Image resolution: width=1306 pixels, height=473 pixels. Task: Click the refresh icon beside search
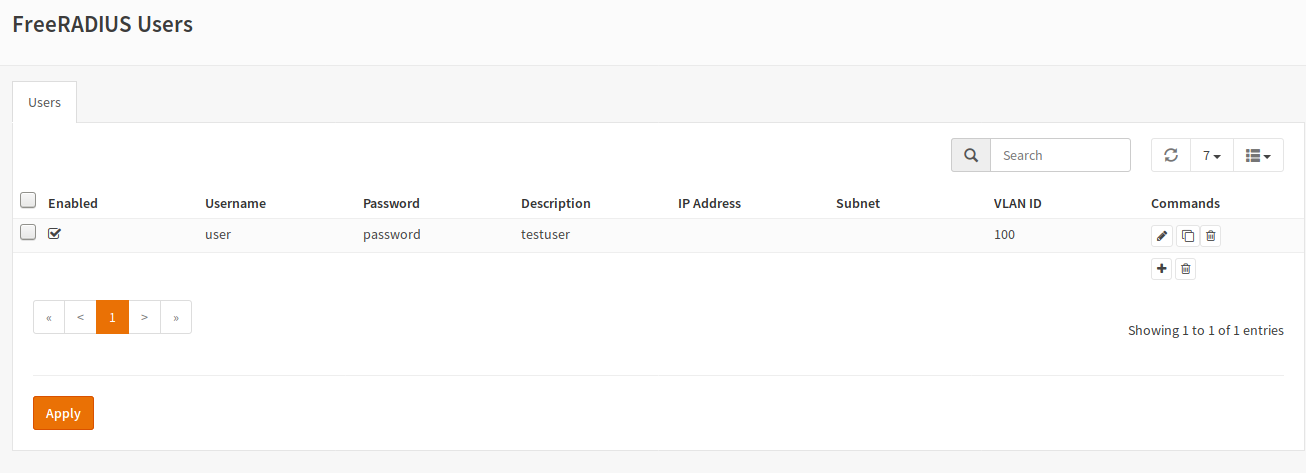(x=1171, y=155)
